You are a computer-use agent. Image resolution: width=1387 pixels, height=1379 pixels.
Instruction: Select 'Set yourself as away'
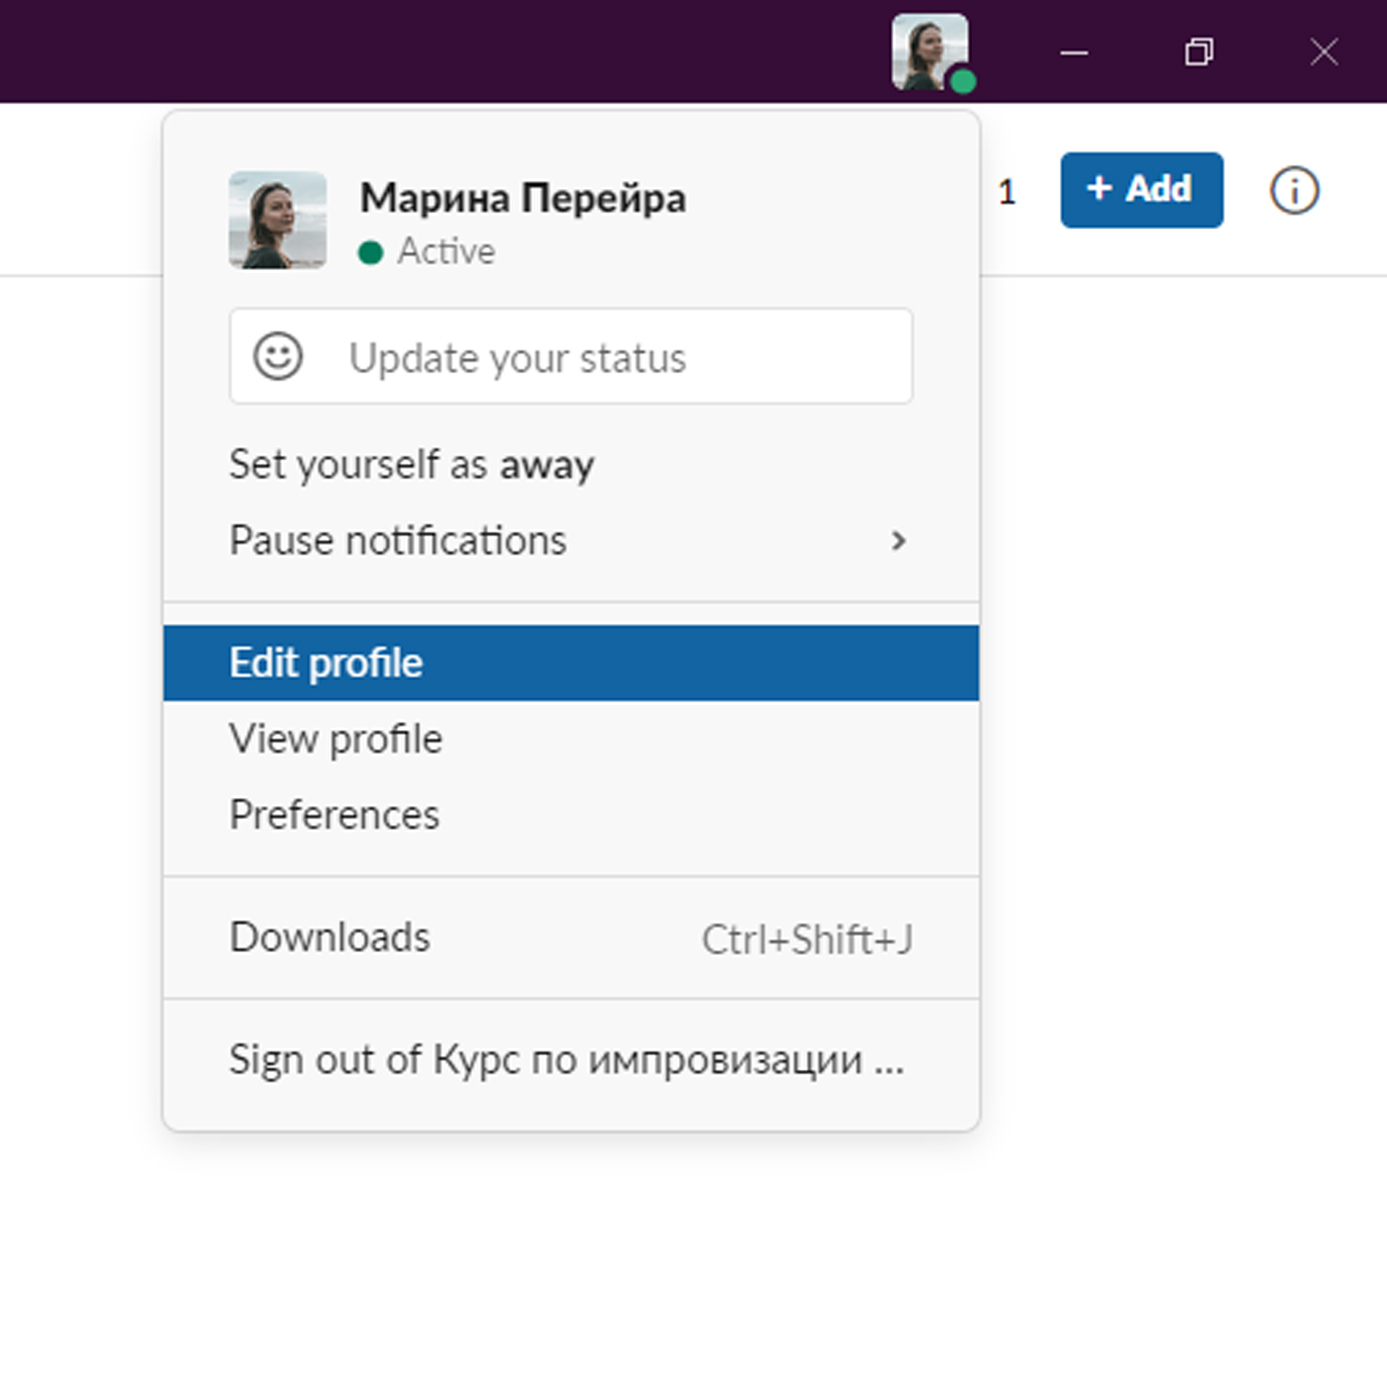tap(411, 465)
